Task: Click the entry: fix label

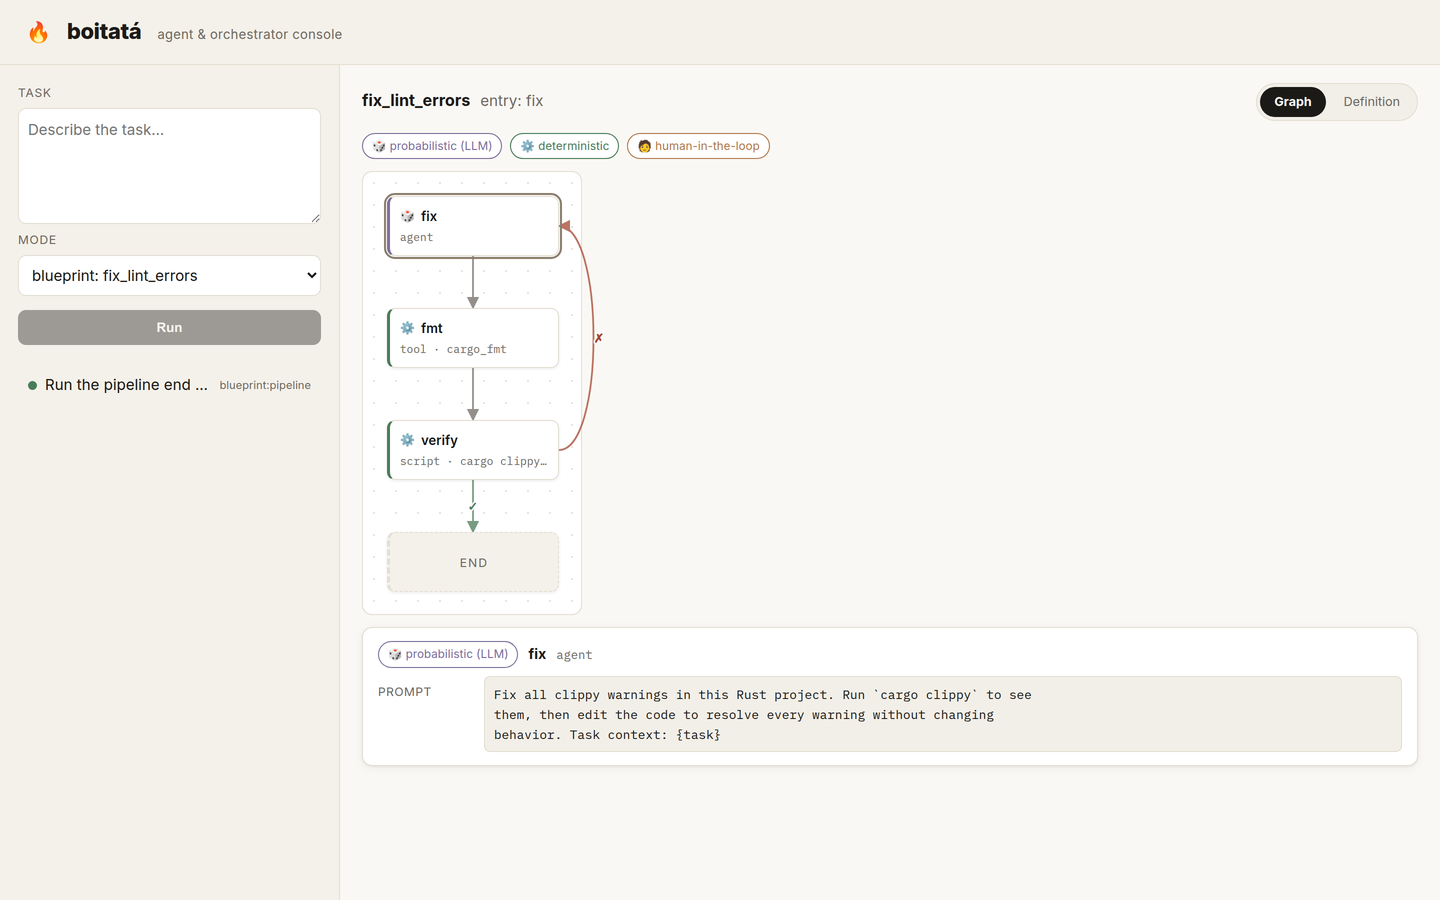Action: (512, 101)
